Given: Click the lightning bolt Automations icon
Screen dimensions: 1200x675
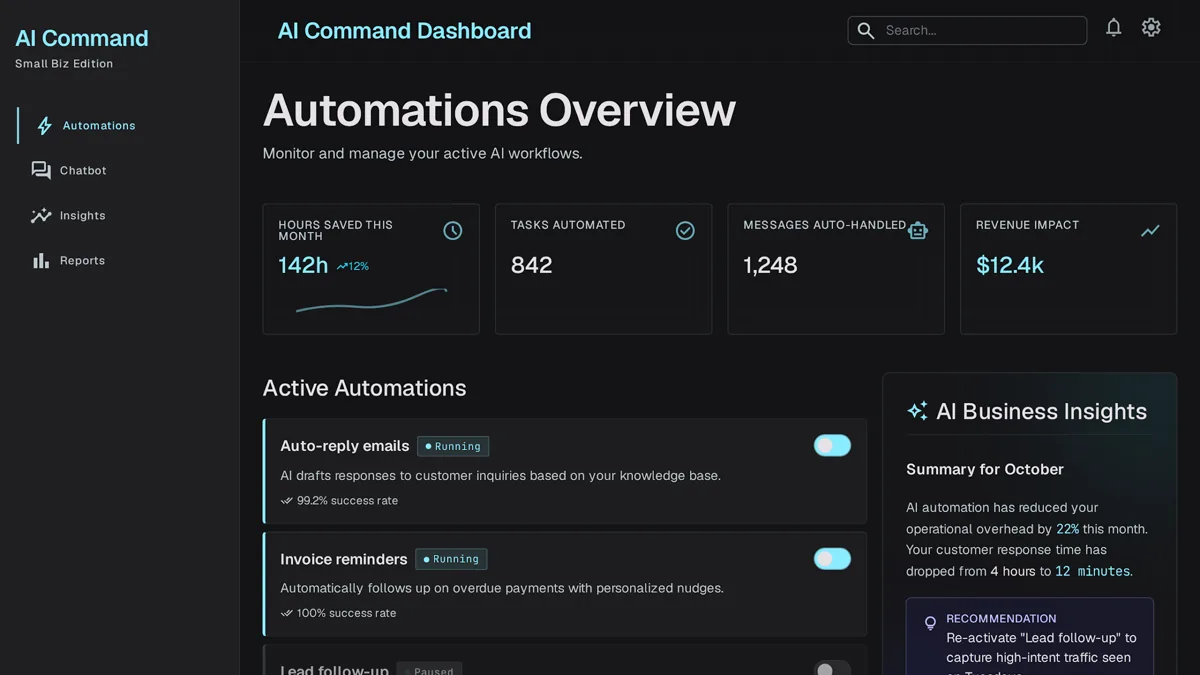Looking at the screenshot, I should pyautogui.click(x=44, y=126).
